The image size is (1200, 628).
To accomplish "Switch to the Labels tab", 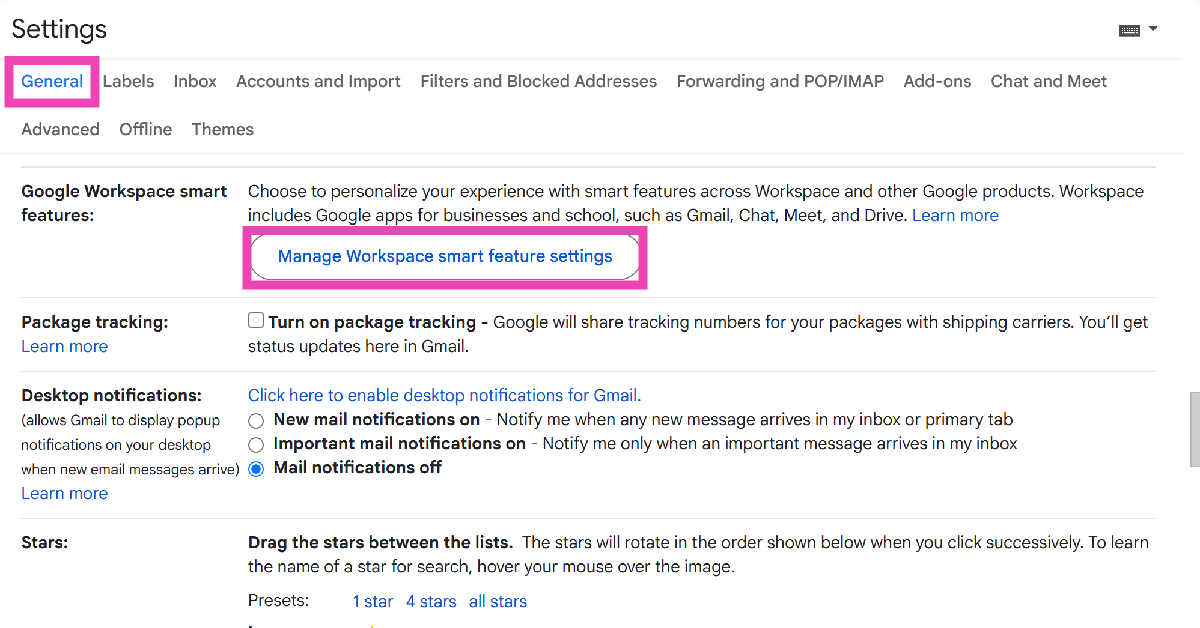I will point(128,81).
